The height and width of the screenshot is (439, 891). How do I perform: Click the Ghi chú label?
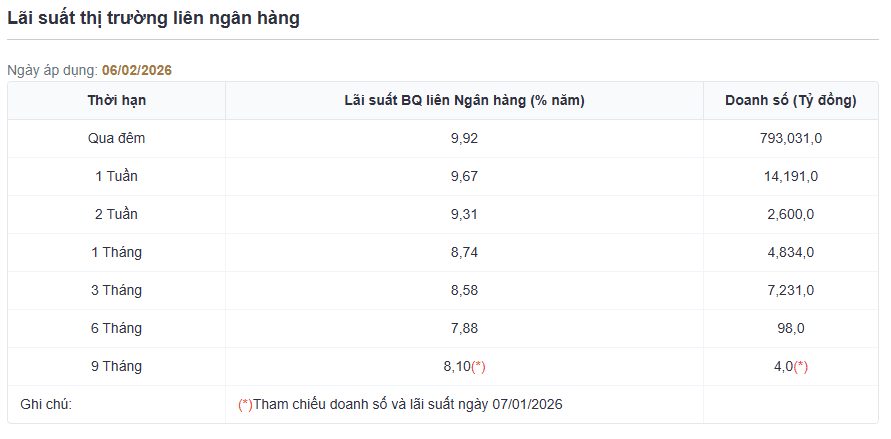tap(46, 405)
